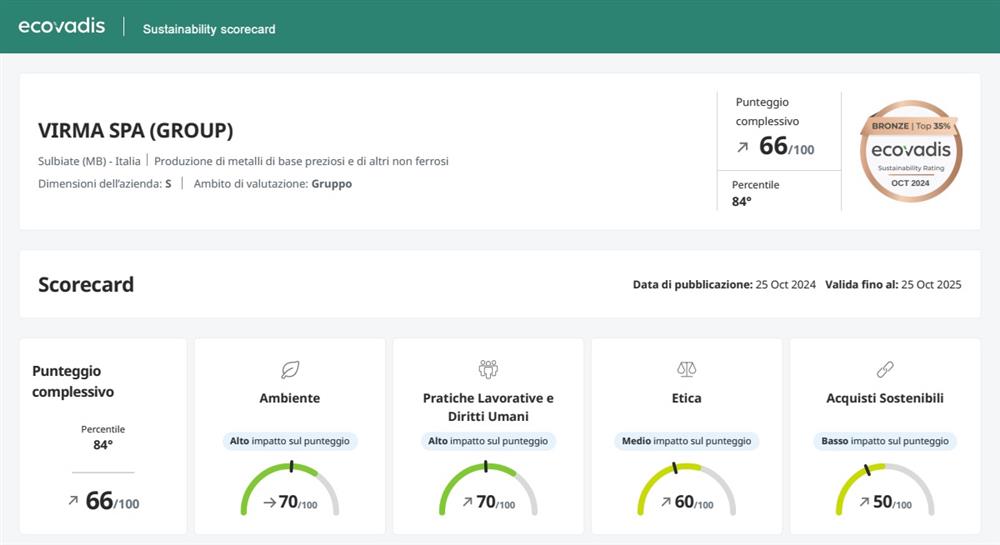Image resolution: width=1000 pixels, height=545 pixels.
Task: Click the 'Percentile 84°' value in top panel
Action: coord(755,193)
